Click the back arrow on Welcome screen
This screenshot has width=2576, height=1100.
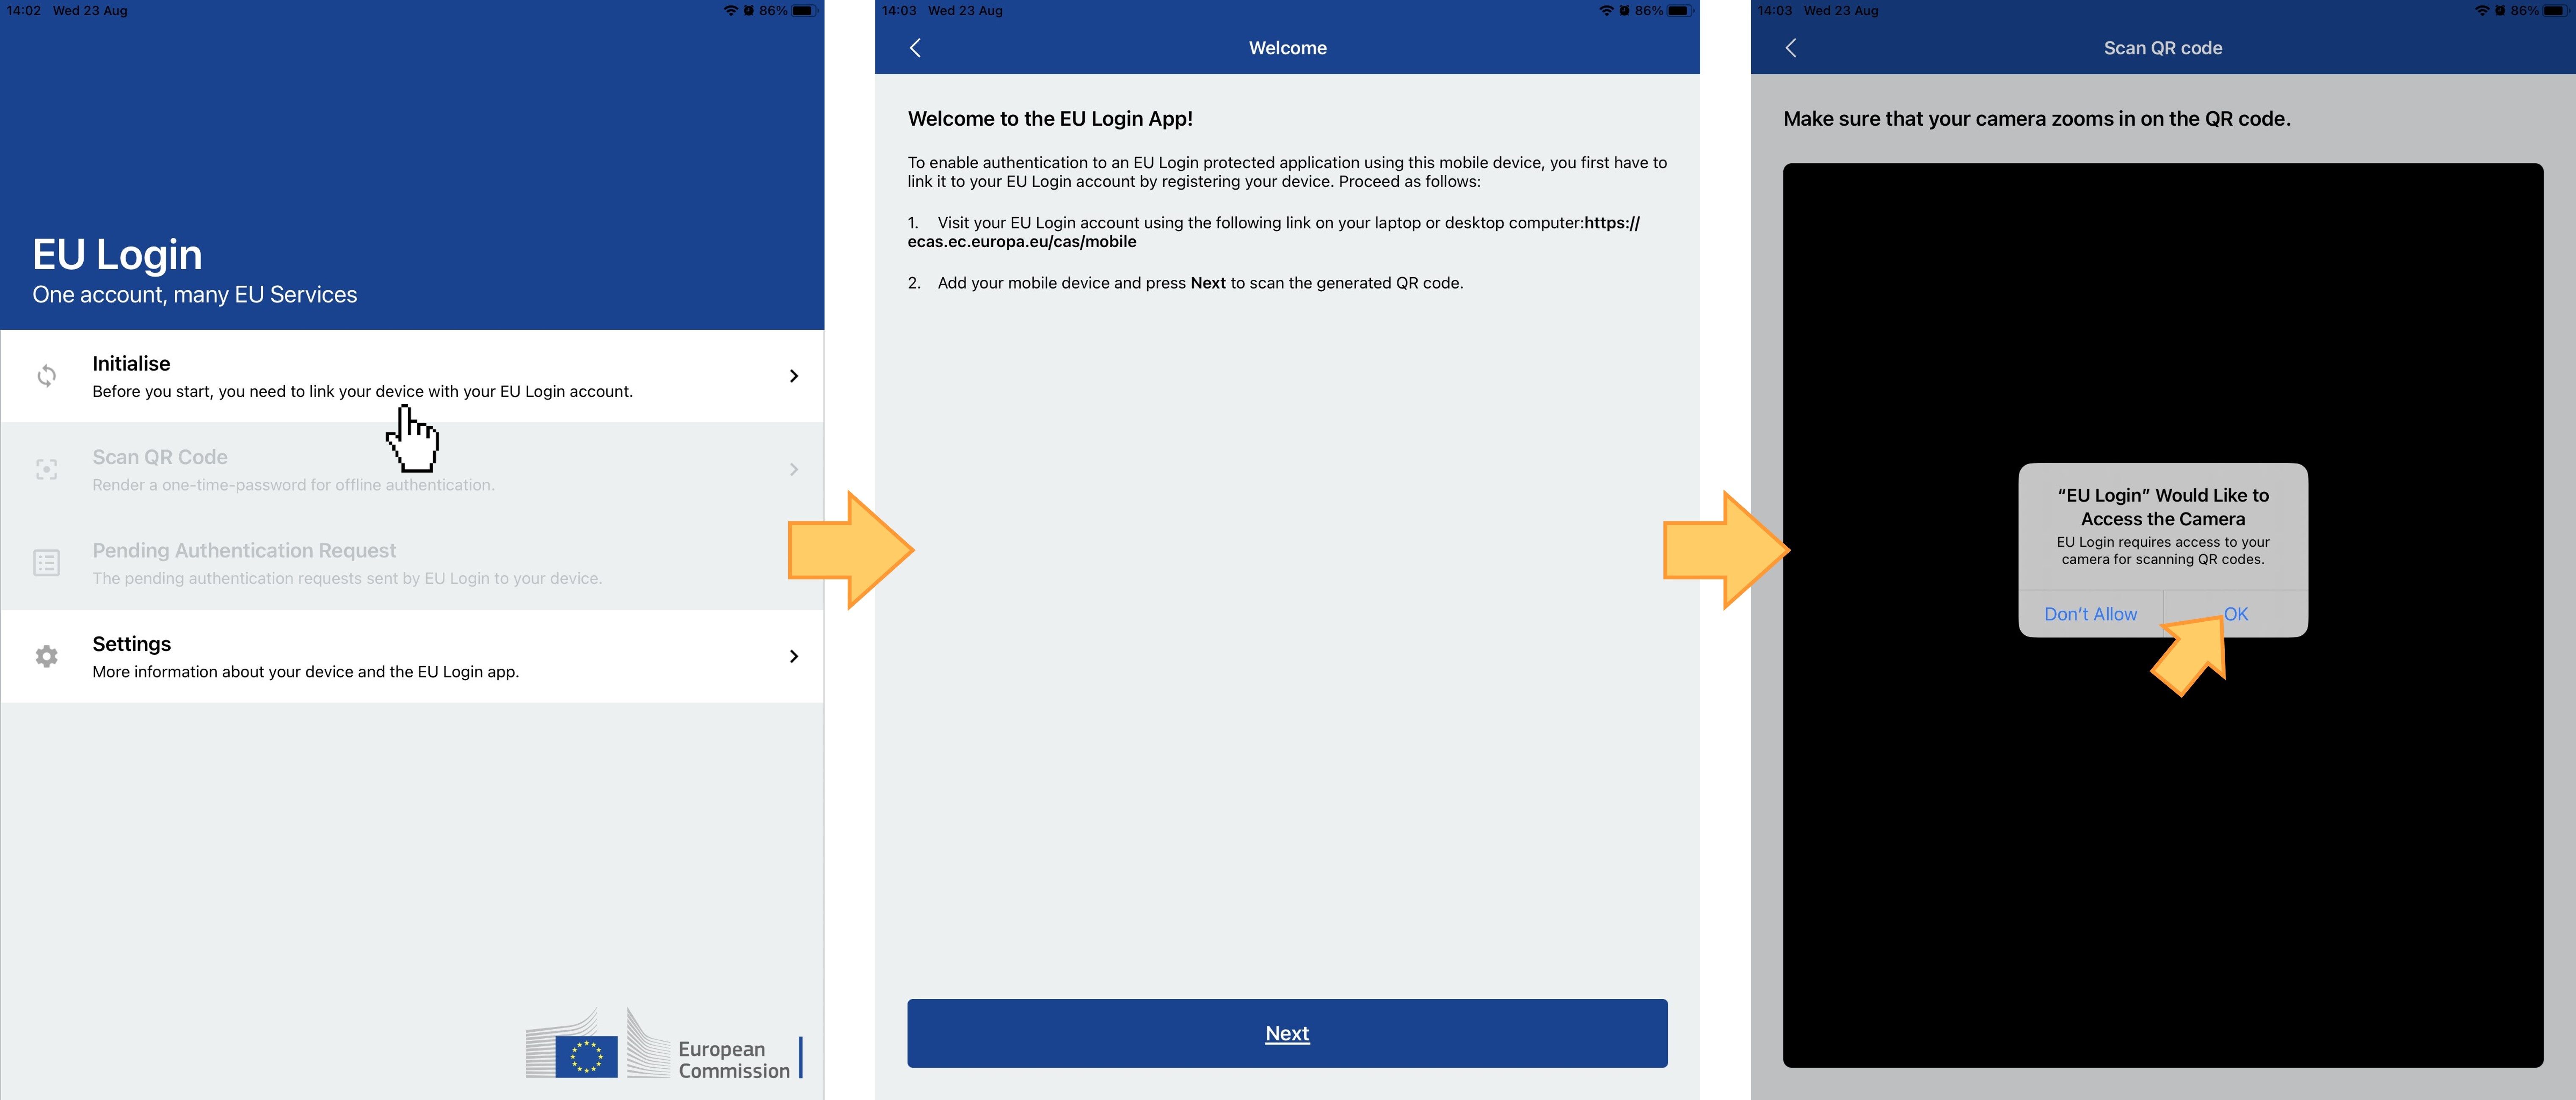pos(915,46)
